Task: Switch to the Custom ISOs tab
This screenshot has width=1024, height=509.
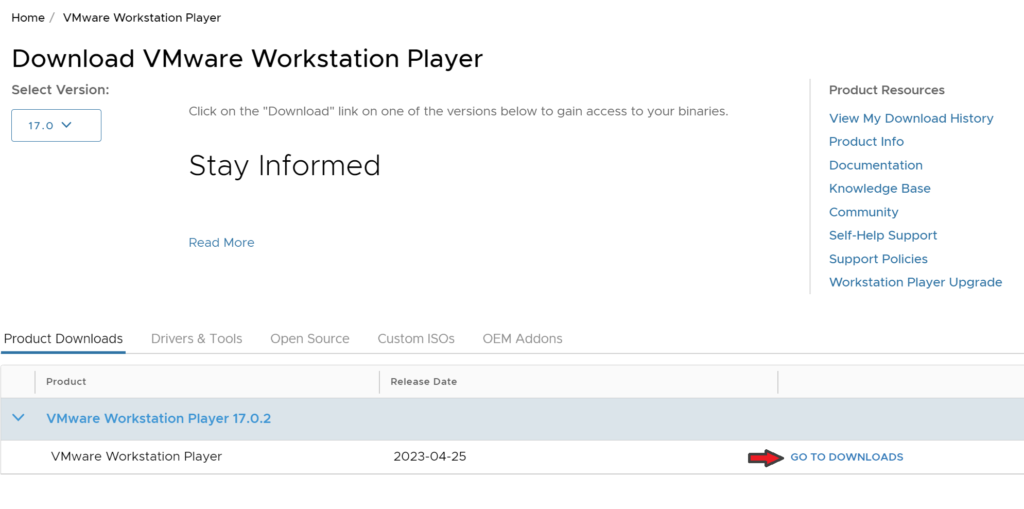Action: (416, 338)
